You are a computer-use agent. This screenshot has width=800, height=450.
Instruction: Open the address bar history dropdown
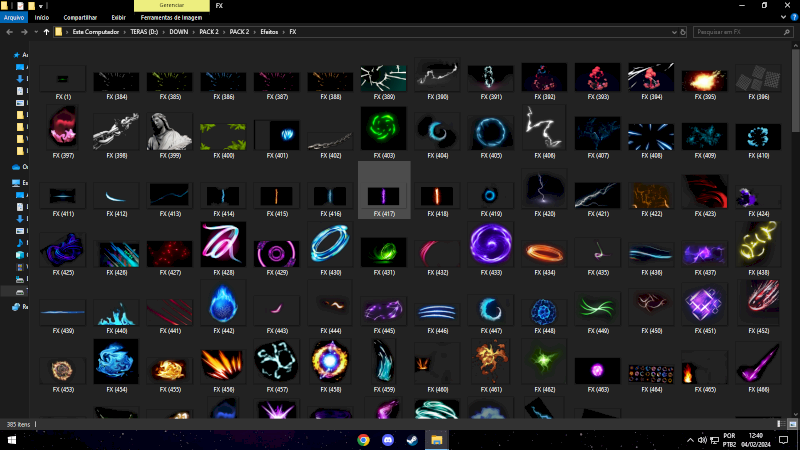tap(672, 32)
